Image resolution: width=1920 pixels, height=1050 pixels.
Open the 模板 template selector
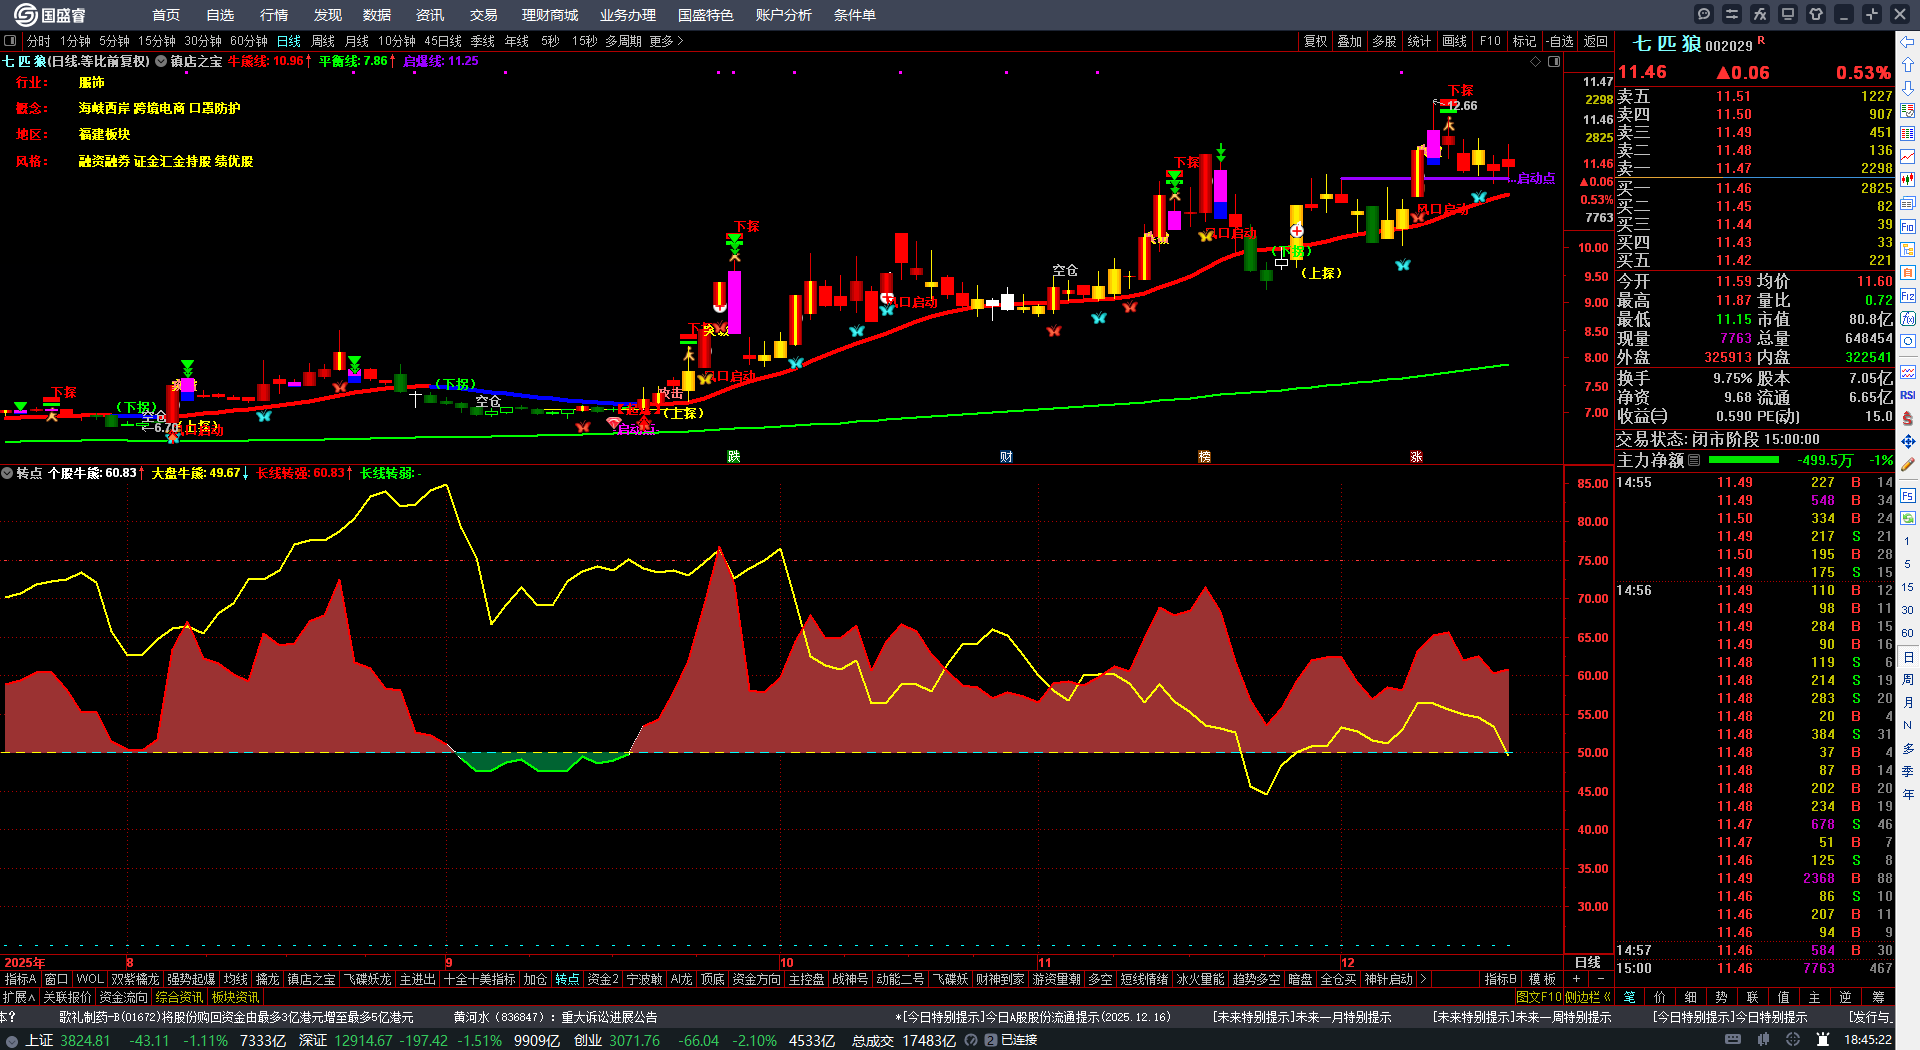(1543, 979)
